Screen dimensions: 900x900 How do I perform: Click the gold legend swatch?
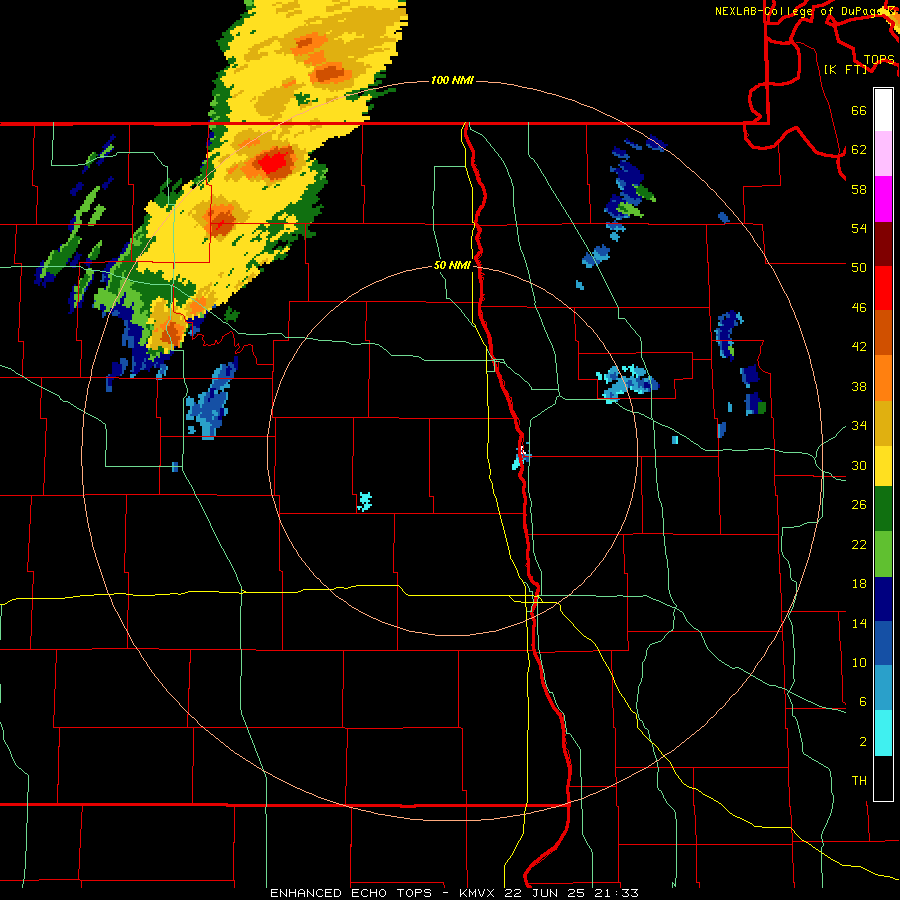point(883,423)
